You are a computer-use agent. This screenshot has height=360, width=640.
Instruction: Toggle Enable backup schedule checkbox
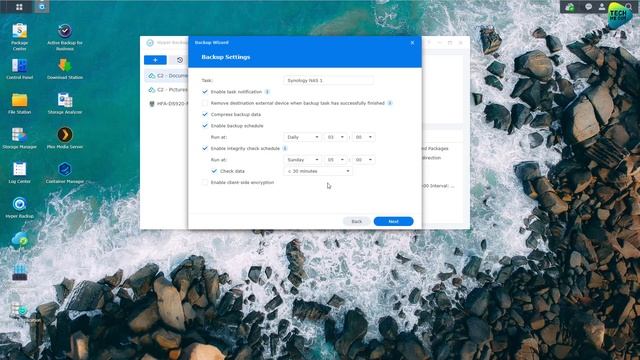205,126
